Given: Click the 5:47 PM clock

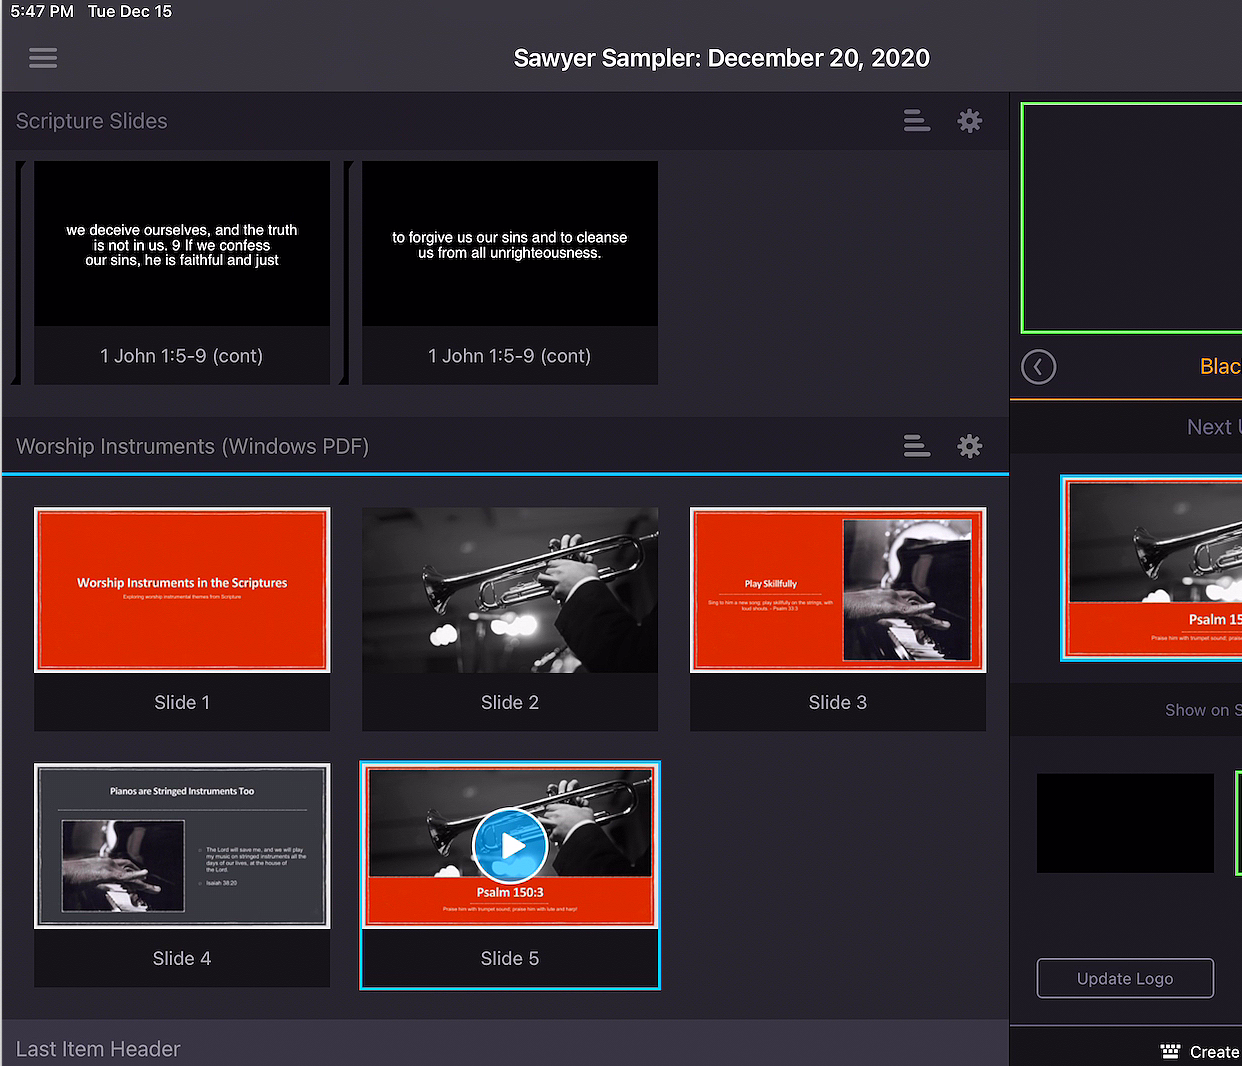Looking at the screenshot, I should point(42,11).
